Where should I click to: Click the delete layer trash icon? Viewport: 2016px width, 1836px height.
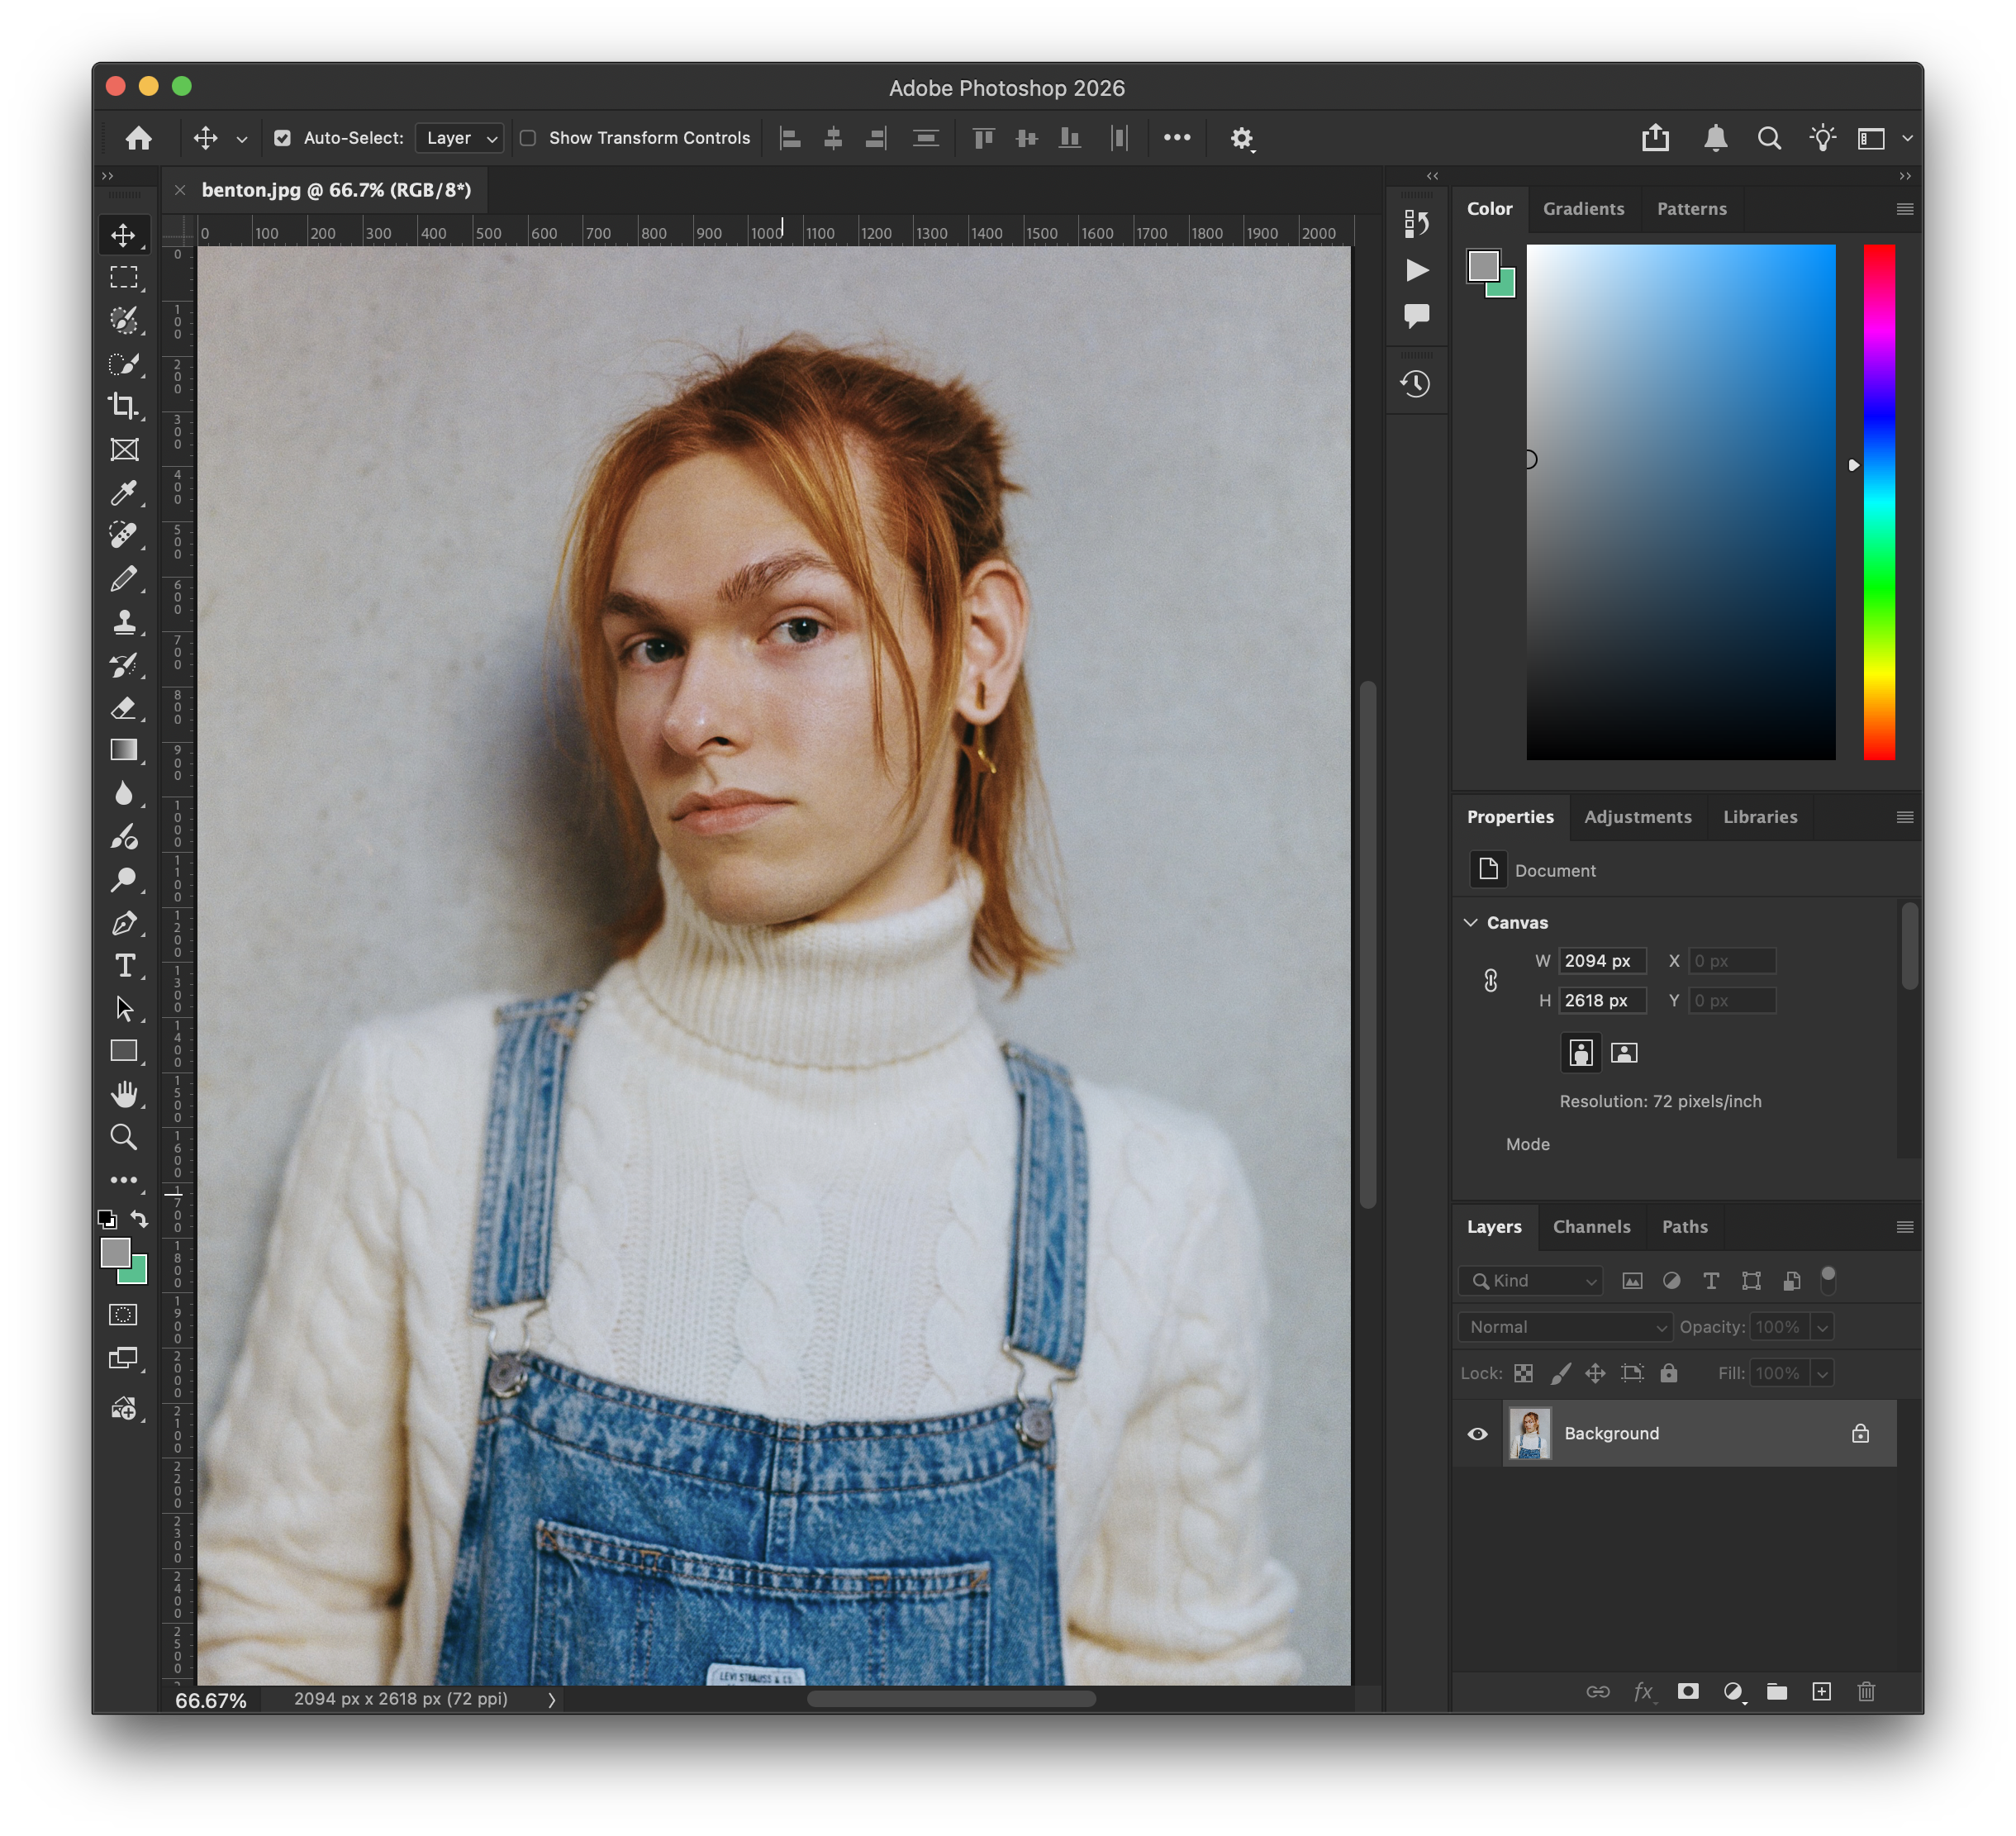(1866, 1691)
